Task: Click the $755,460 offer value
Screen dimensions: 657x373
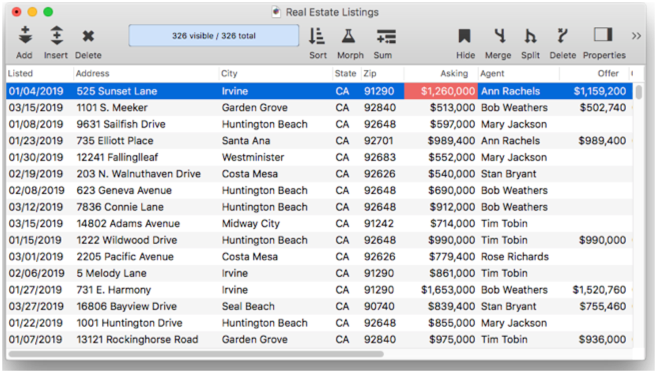Action: (603, 306)
